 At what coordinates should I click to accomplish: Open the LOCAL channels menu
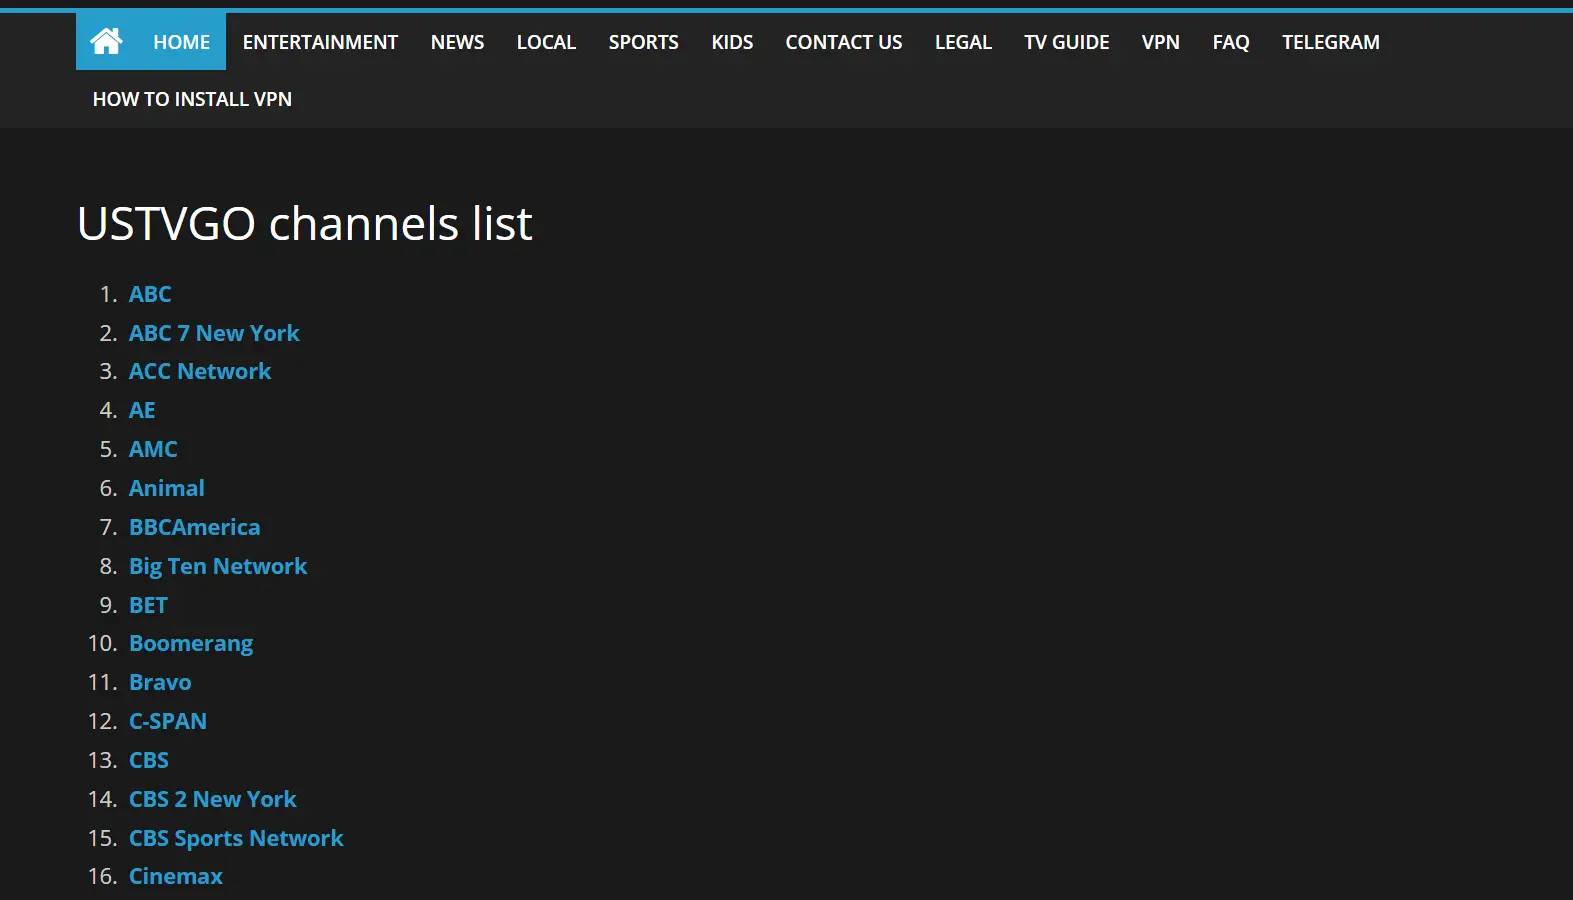(546, 42)
